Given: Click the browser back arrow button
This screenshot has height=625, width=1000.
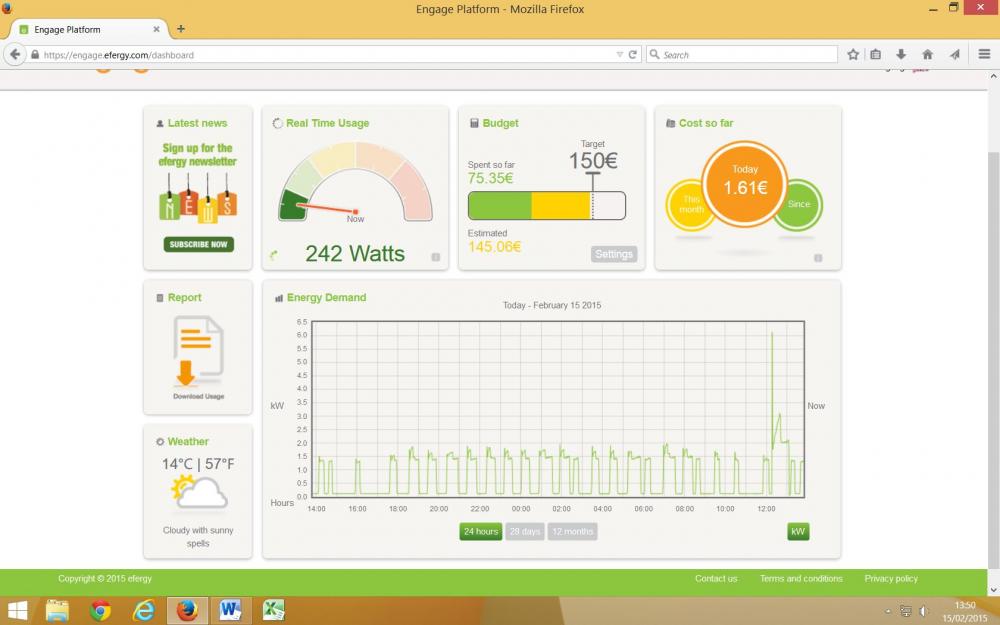Looking at the screenshot, I should pyautogui.click(x=15, y=55).
